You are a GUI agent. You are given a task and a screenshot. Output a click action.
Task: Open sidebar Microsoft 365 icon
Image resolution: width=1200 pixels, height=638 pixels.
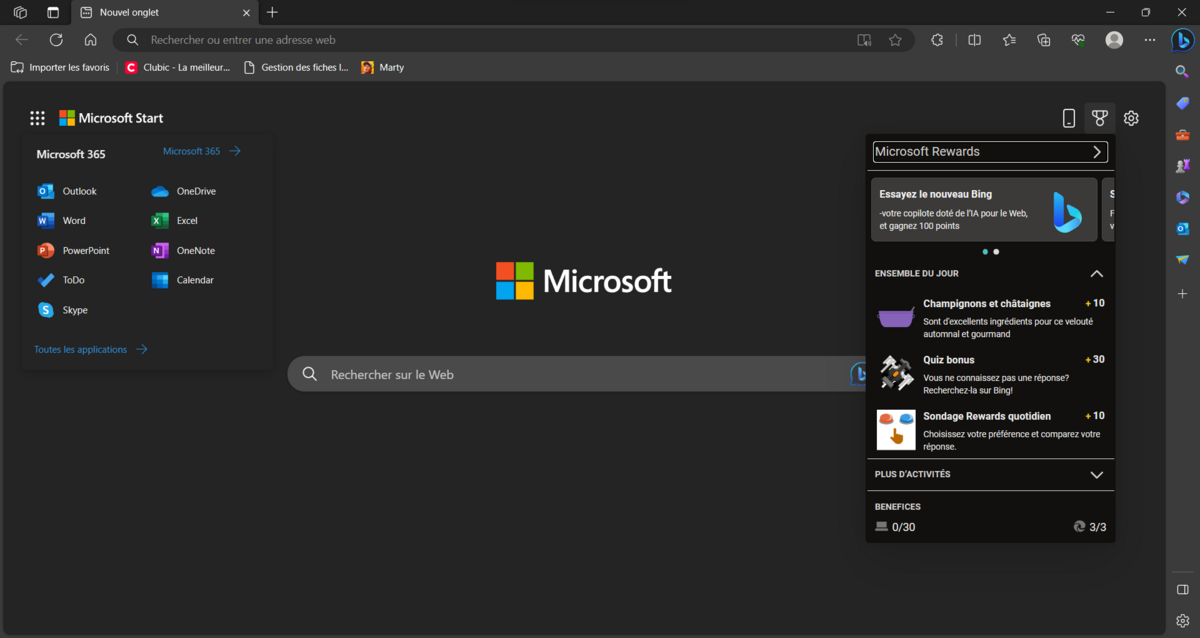pos(1183,197)
